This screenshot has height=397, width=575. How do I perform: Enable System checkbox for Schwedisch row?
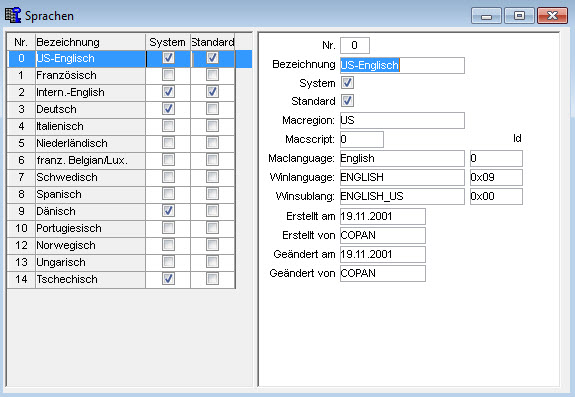pos(168,177)
